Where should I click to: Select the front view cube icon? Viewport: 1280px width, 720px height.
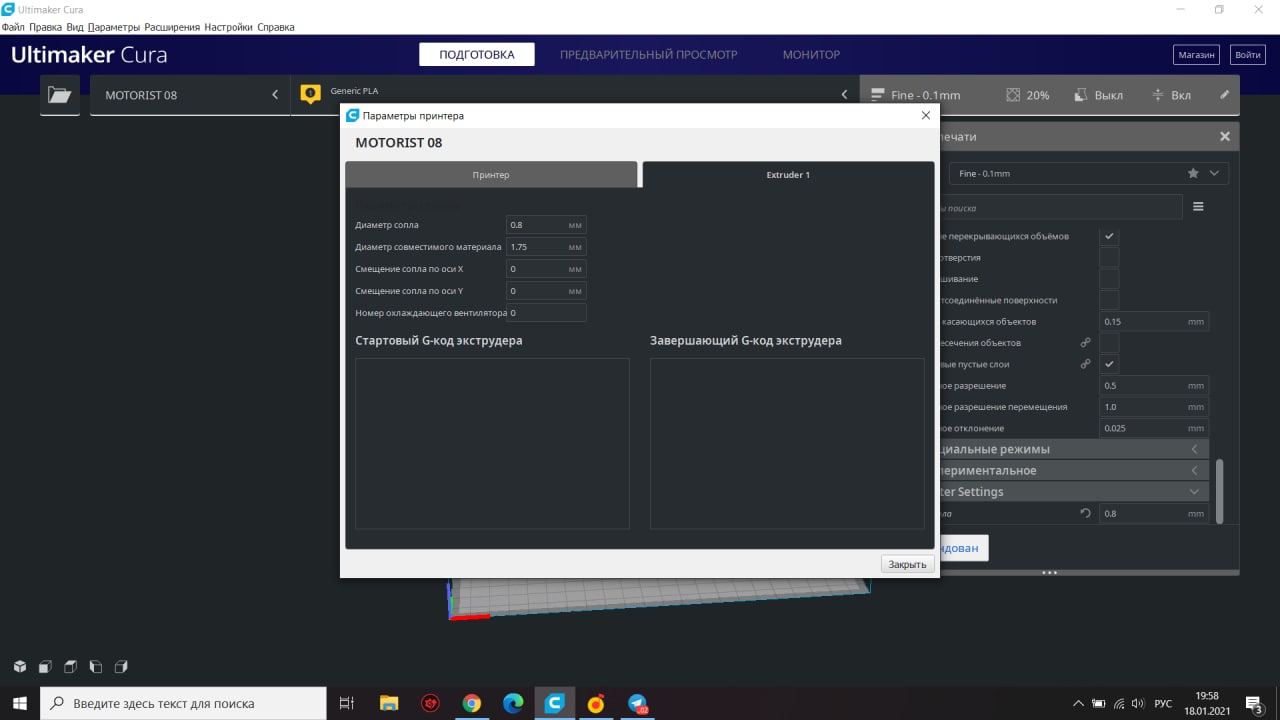(45, 667)
